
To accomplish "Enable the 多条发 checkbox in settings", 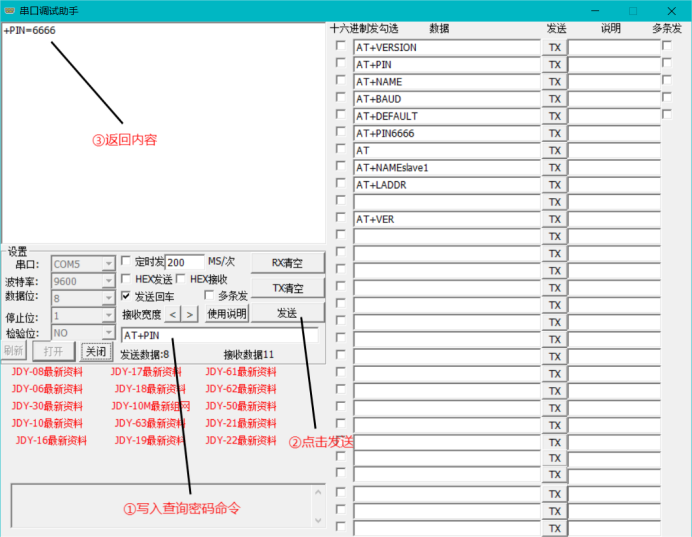I will click(x=209, y=295).
